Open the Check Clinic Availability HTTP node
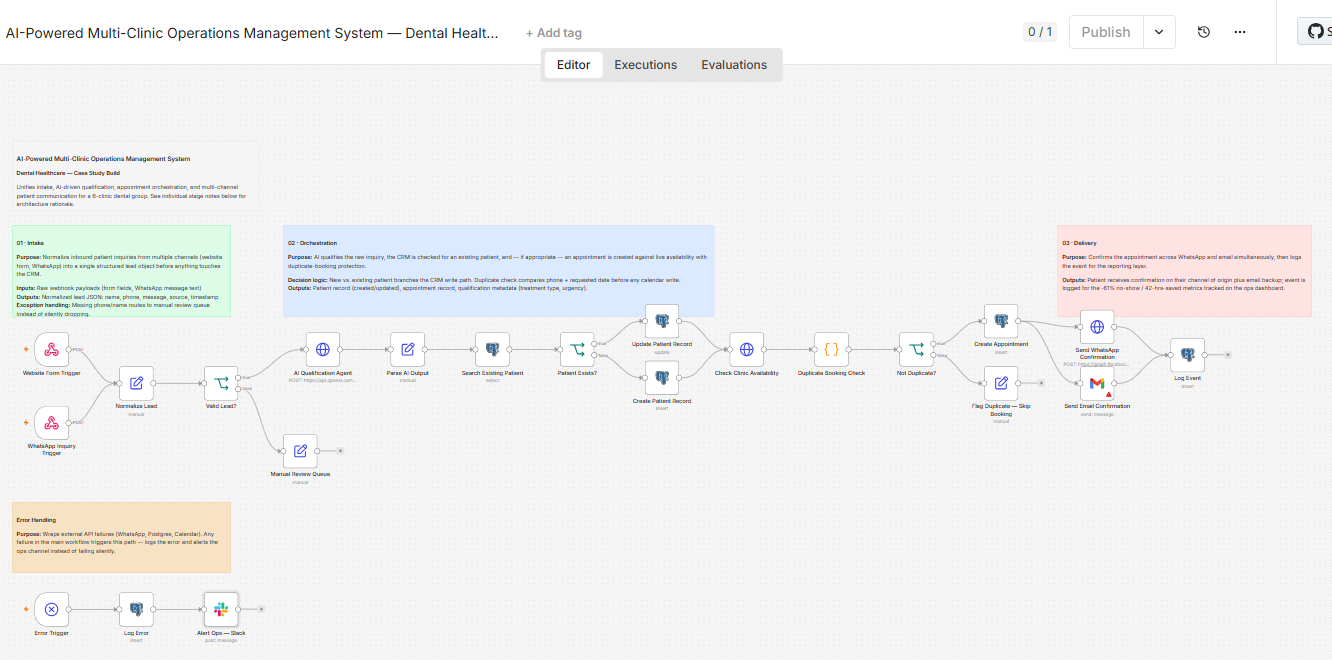The height and width of the screenshot is (660, 1332). point(746,350)
